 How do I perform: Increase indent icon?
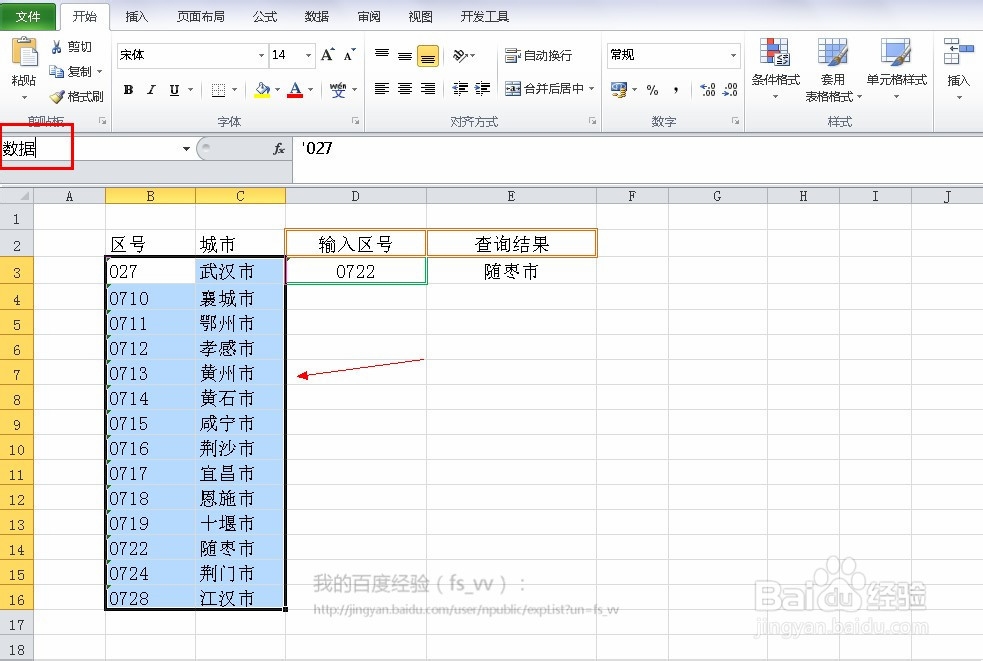tap(483, 88)
